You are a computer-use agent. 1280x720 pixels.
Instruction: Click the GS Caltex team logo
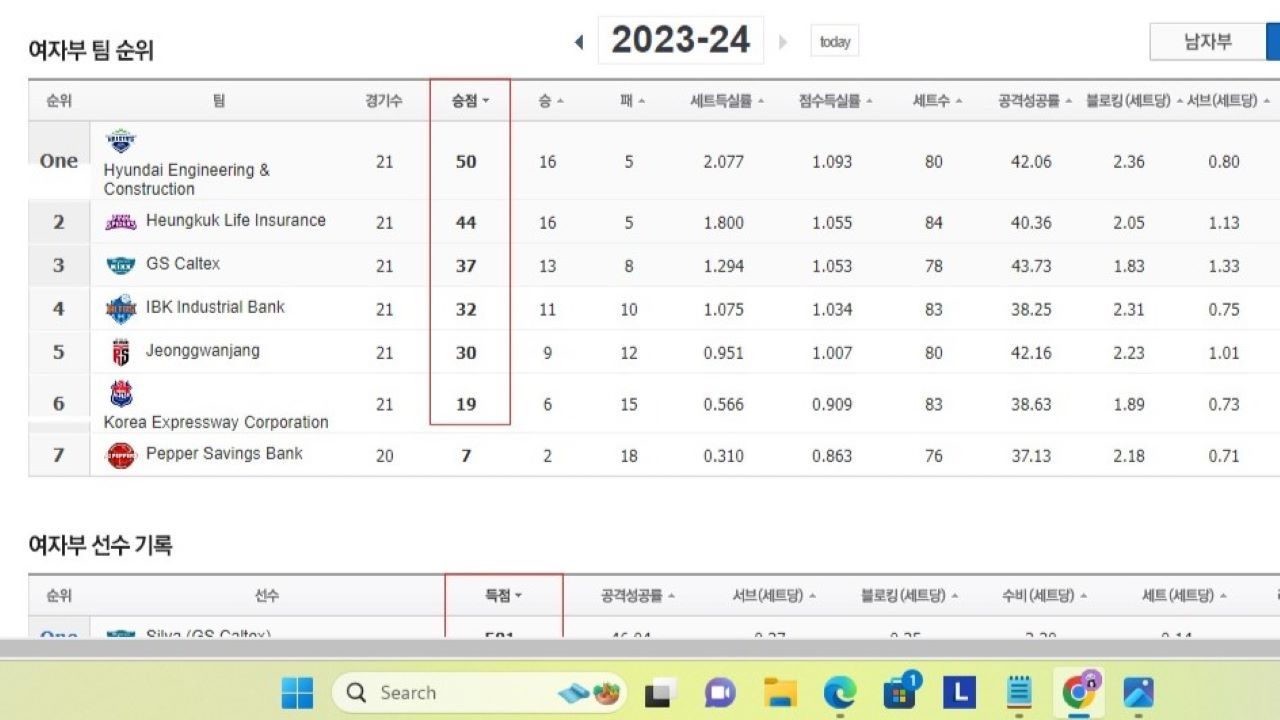120,265
